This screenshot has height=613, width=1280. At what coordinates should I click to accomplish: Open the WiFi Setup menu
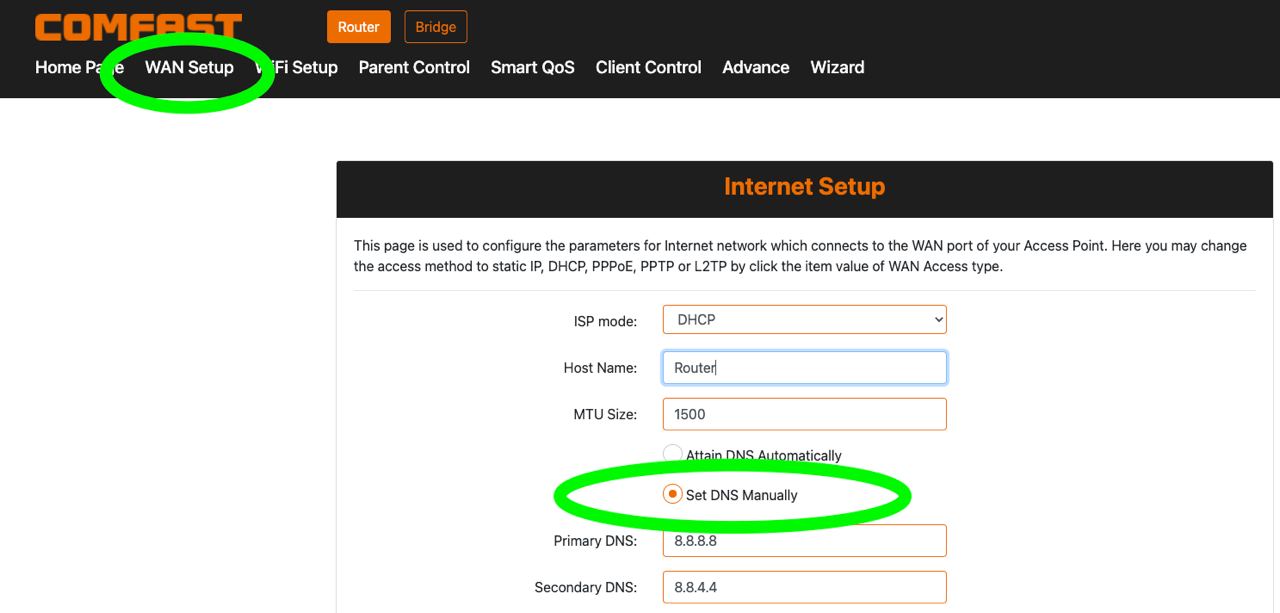point(297,67)
